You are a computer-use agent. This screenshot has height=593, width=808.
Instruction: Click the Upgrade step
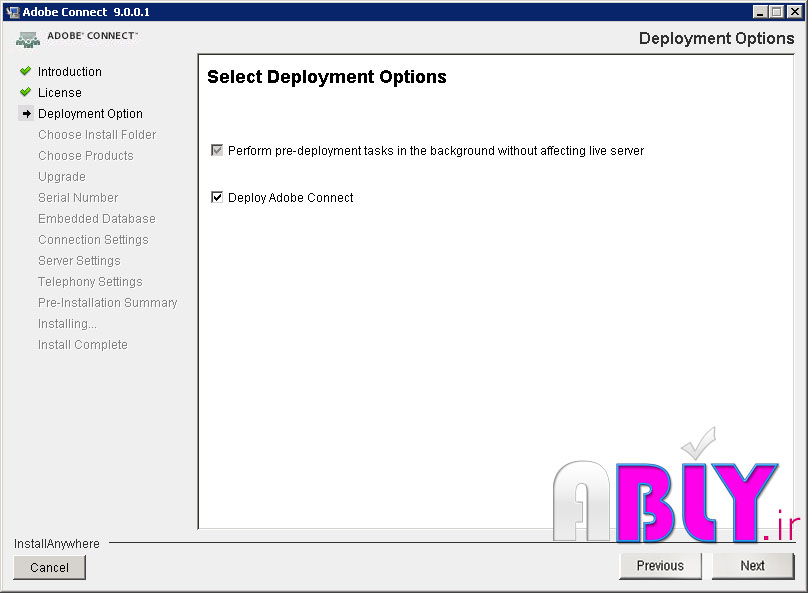pos(62,177)
